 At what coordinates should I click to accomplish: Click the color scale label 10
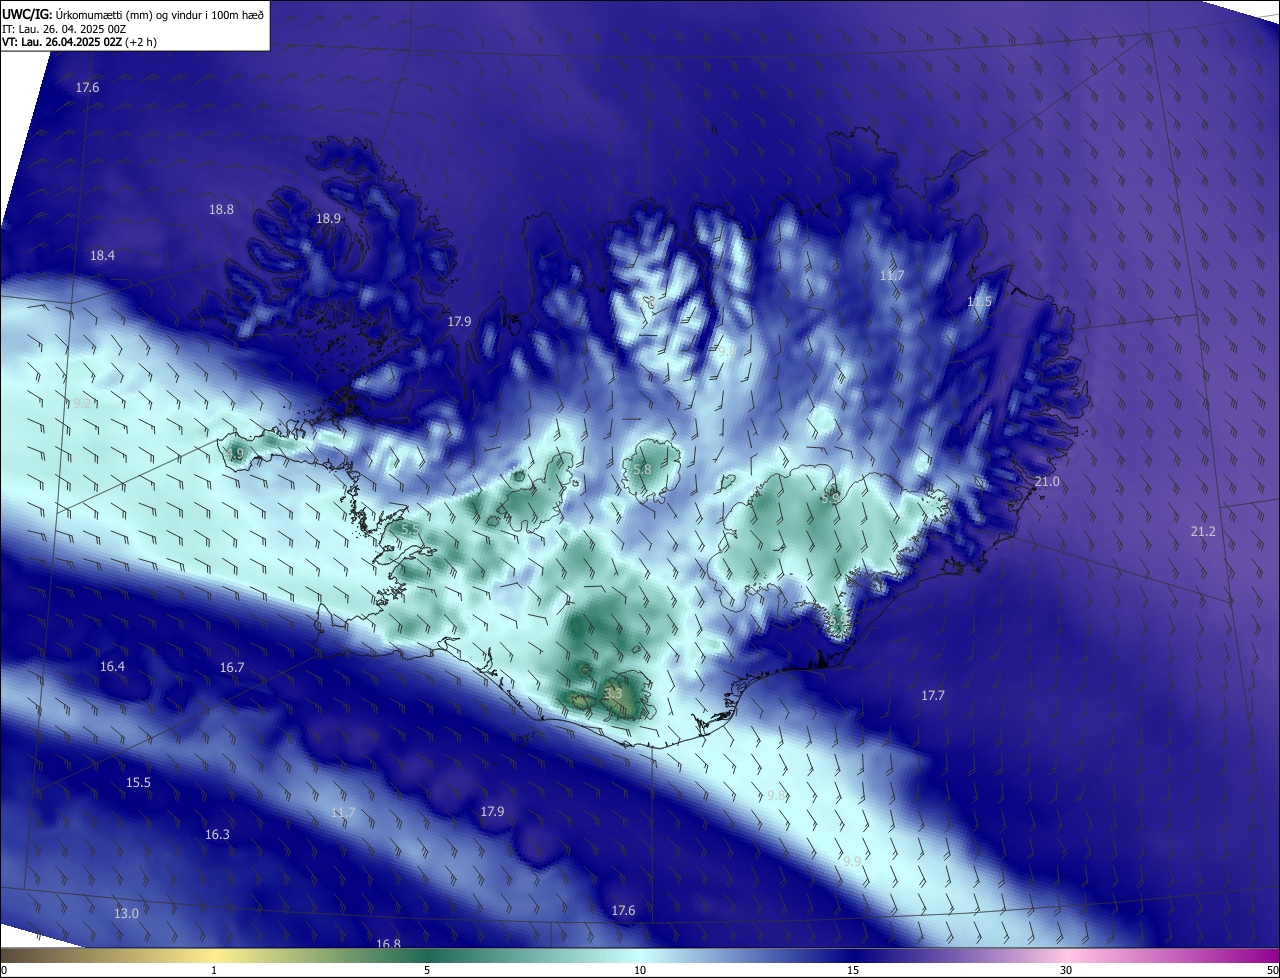640,970
